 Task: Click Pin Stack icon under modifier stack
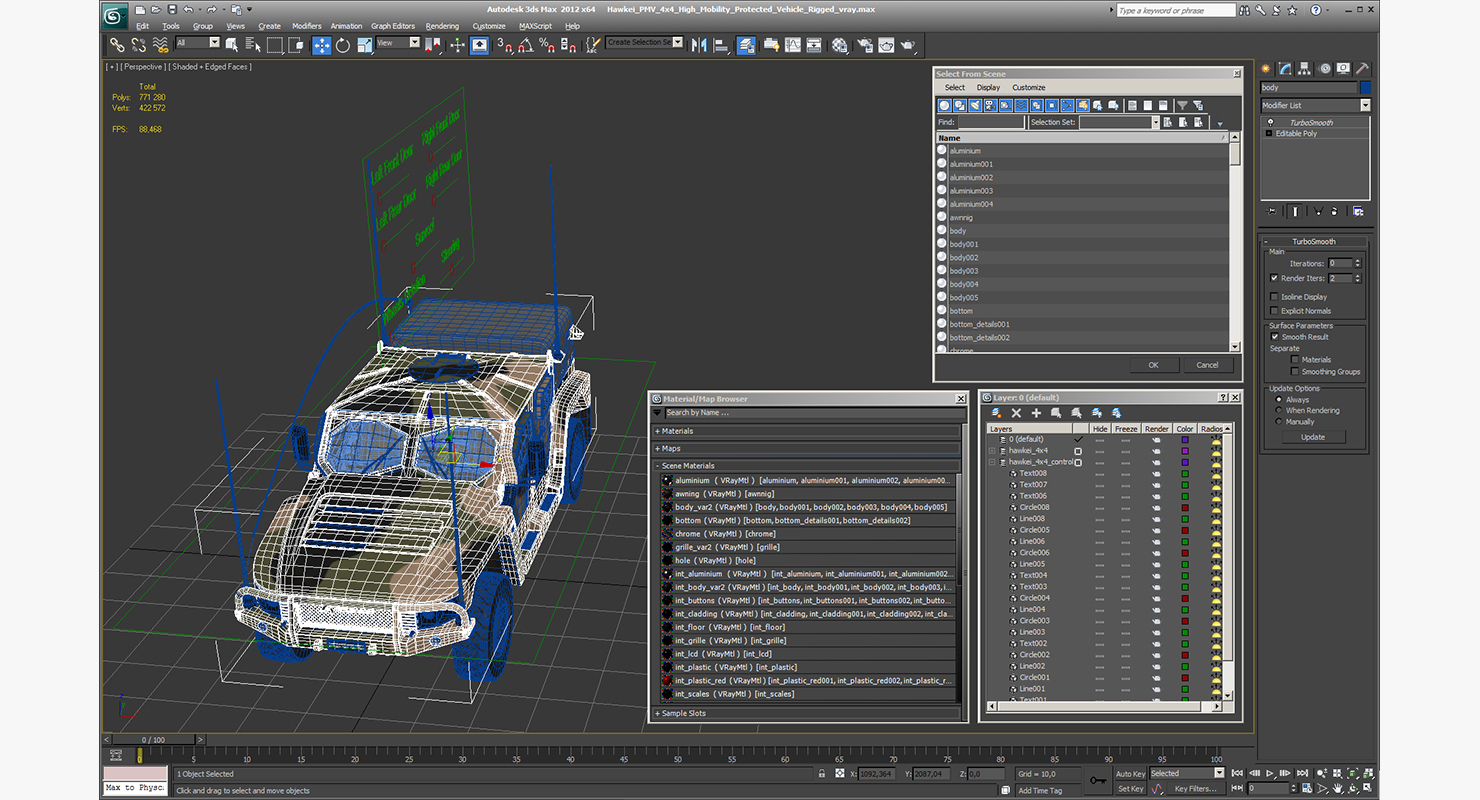(x=1271, y=211)
